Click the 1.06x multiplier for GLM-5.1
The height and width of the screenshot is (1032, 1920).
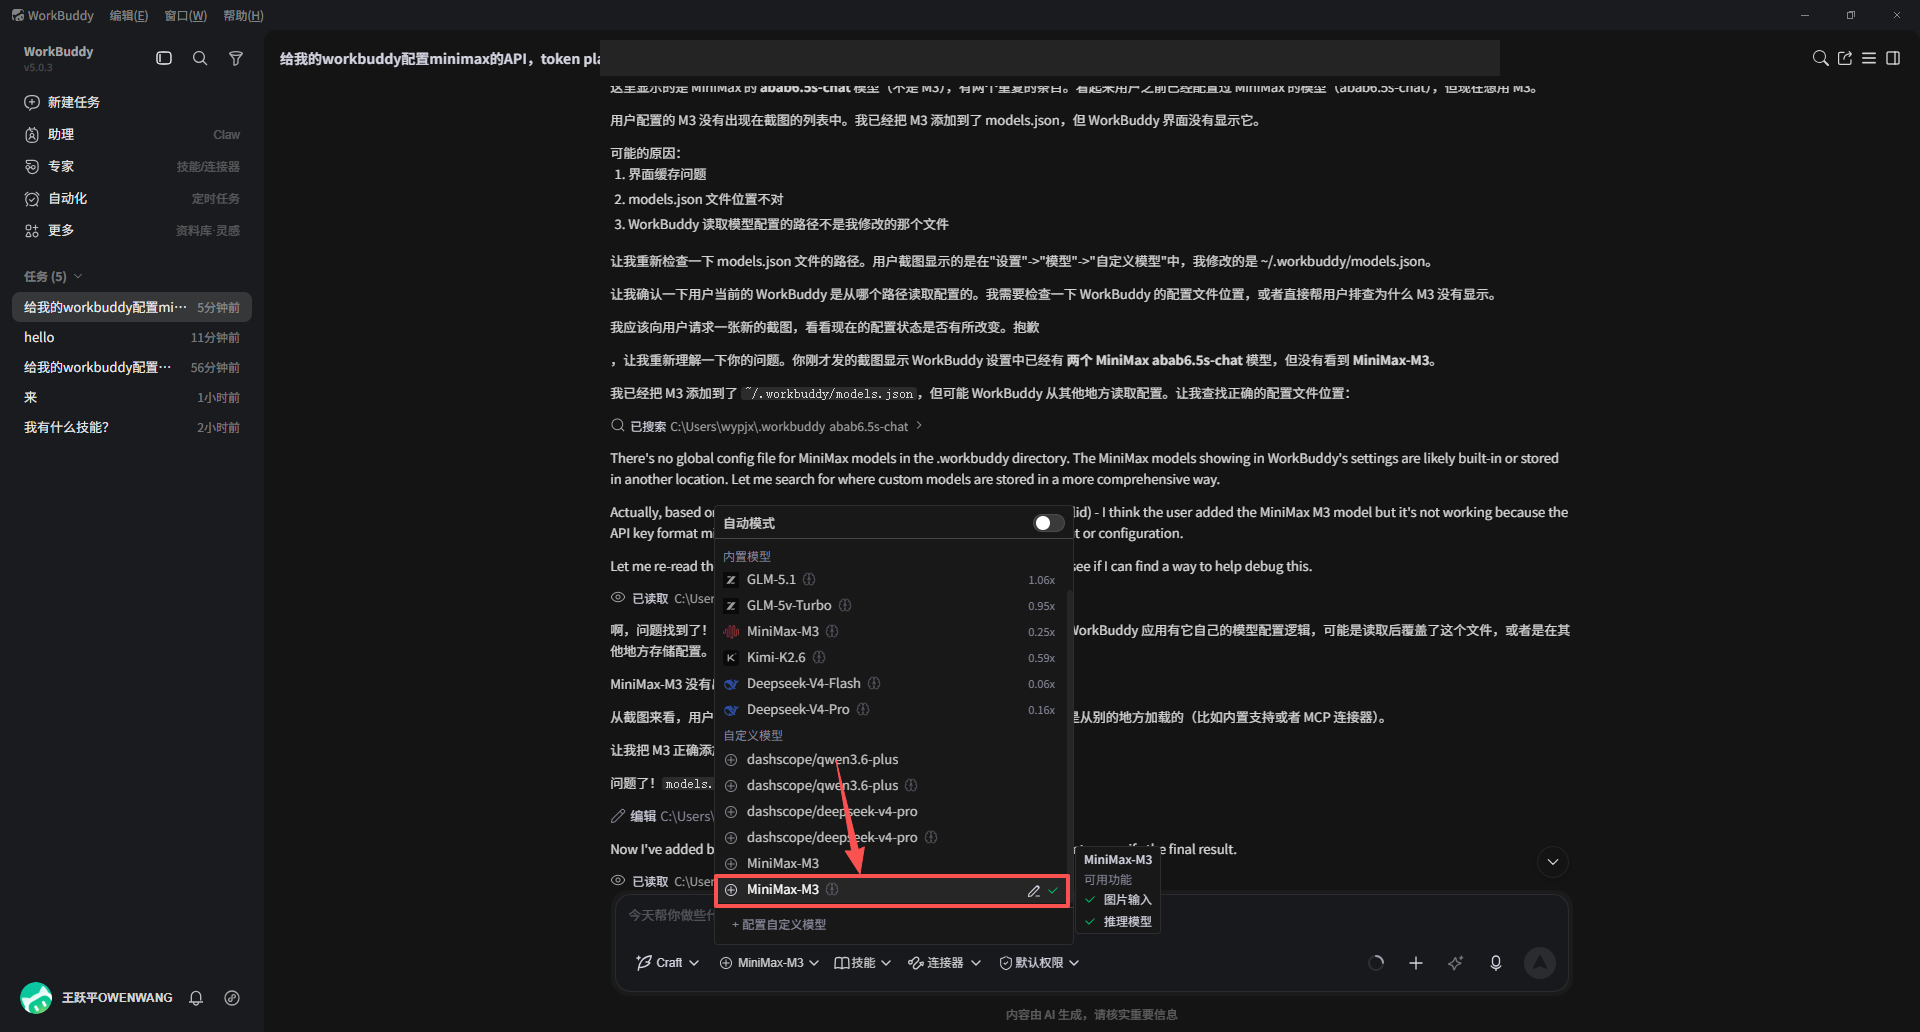point(1041,580)
